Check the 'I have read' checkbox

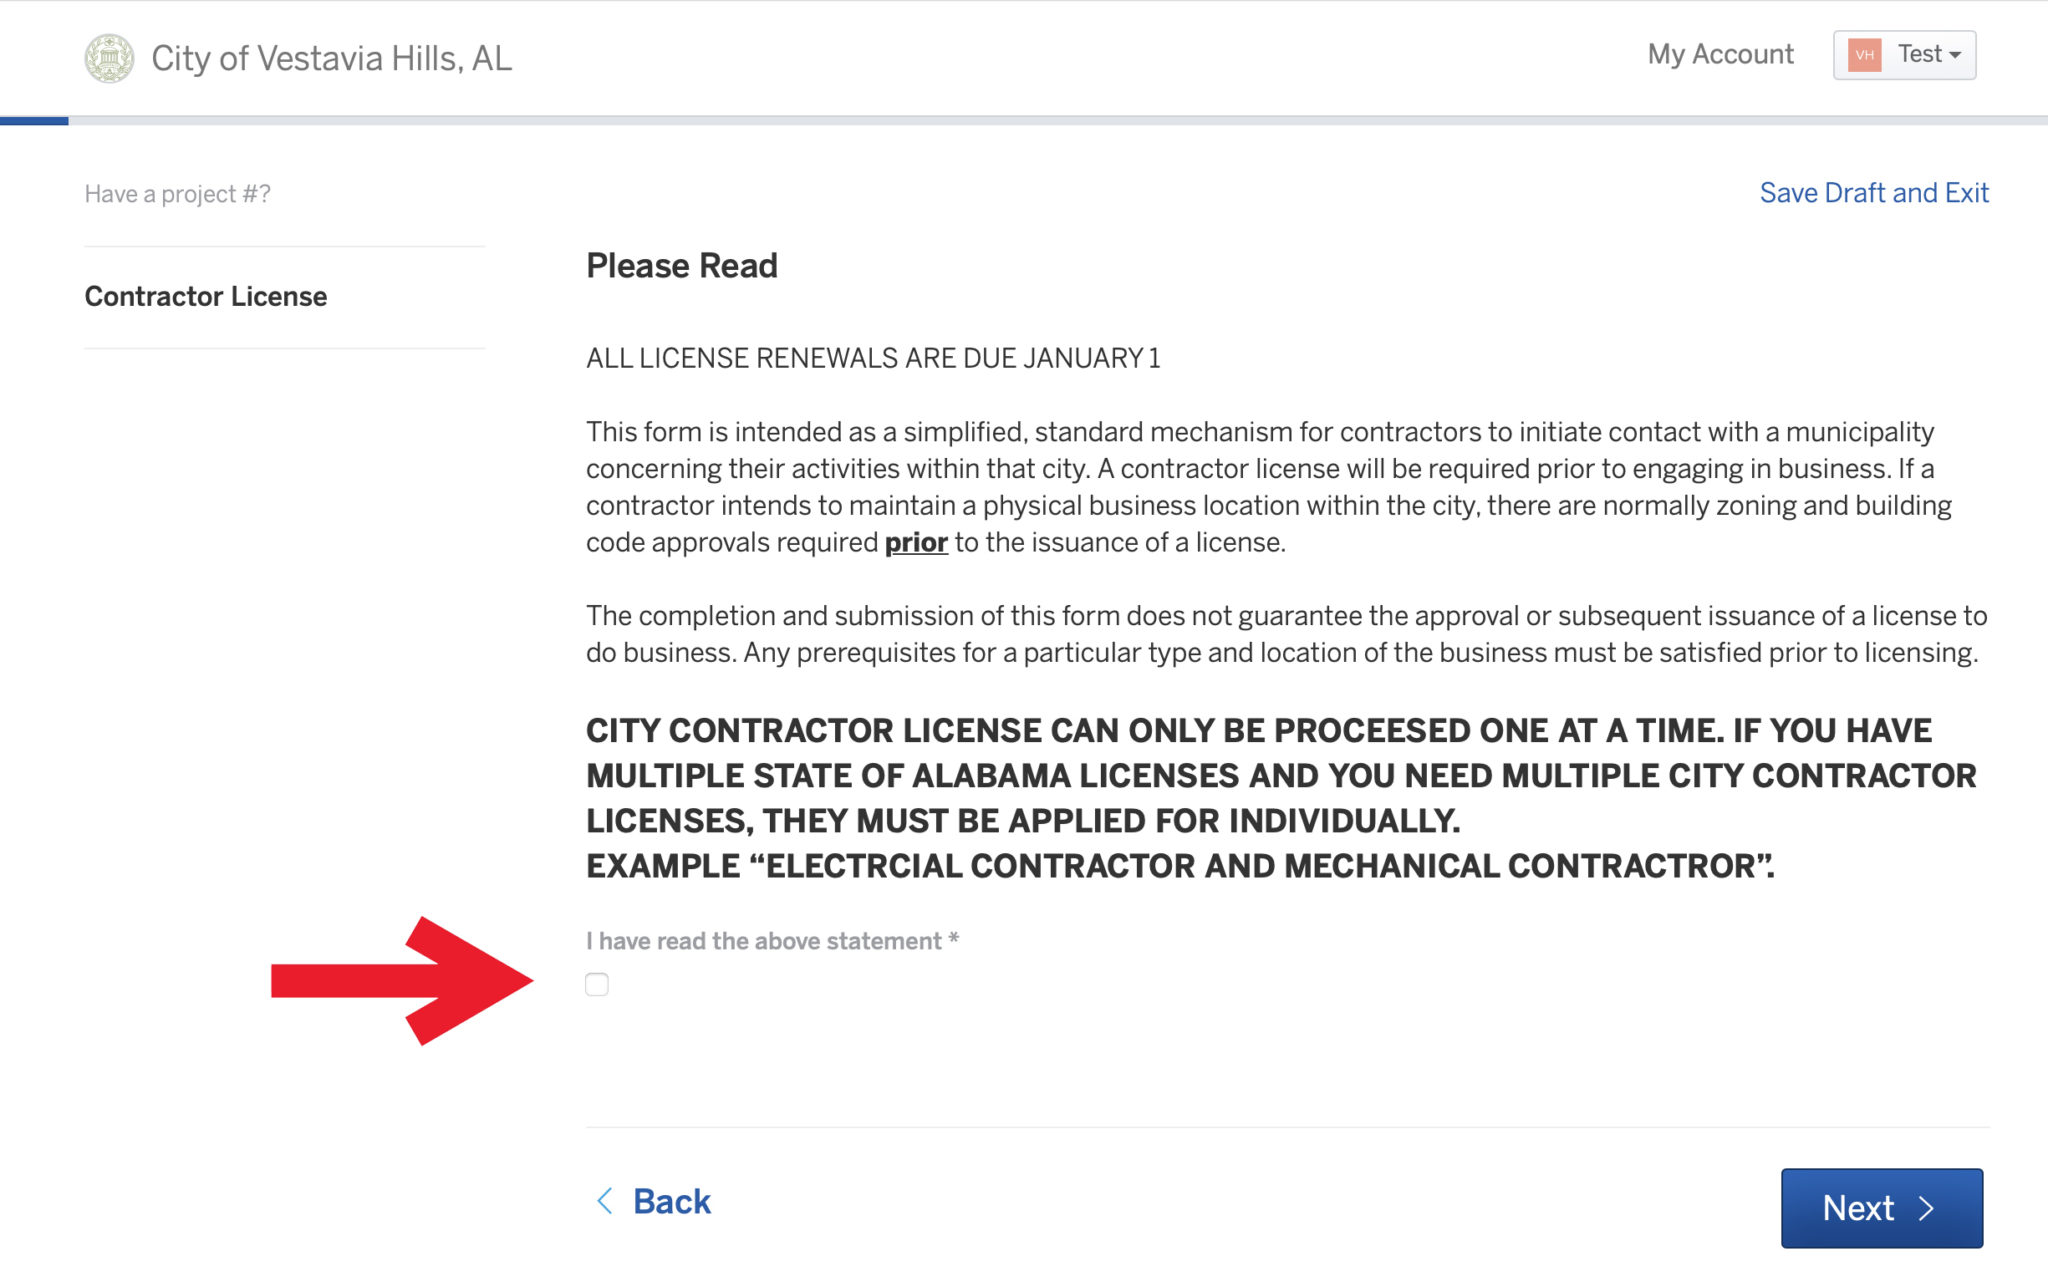point(597,985)
